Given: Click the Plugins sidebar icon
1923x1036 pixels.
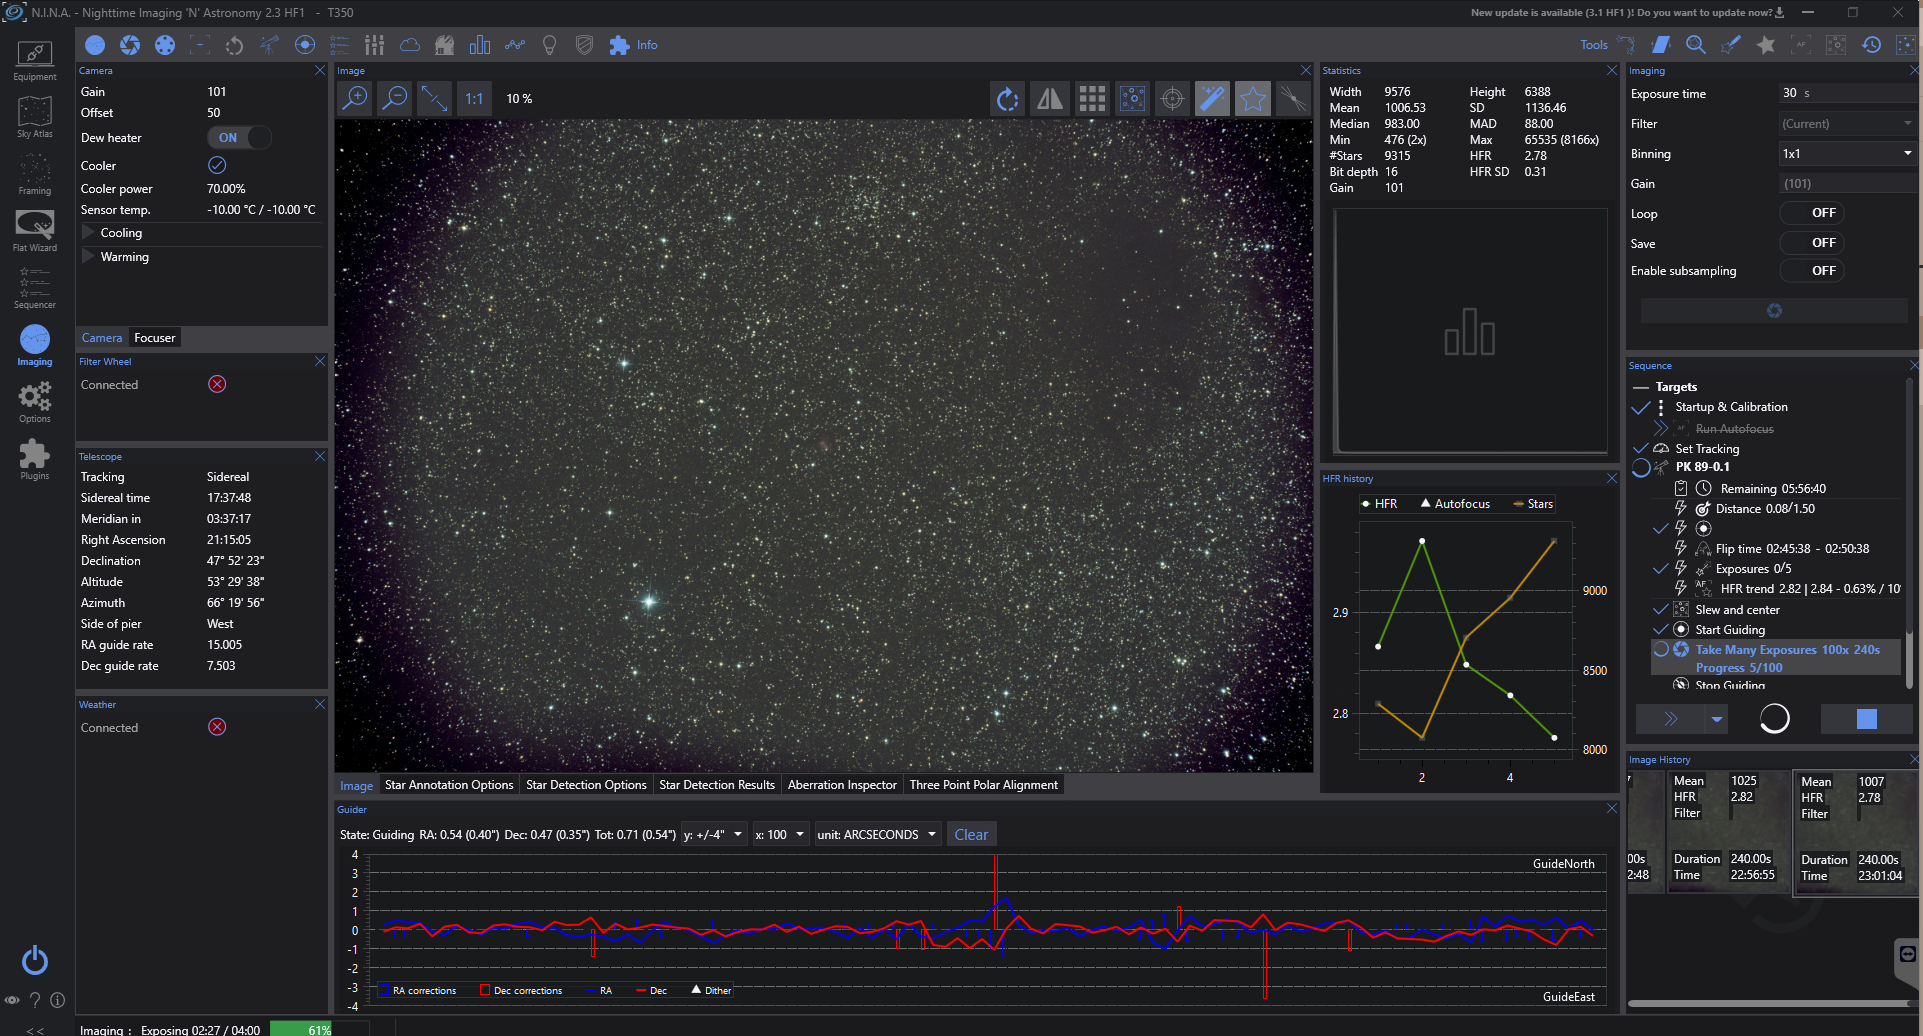Looking at the screenshot, I should [x=34, y=459].
